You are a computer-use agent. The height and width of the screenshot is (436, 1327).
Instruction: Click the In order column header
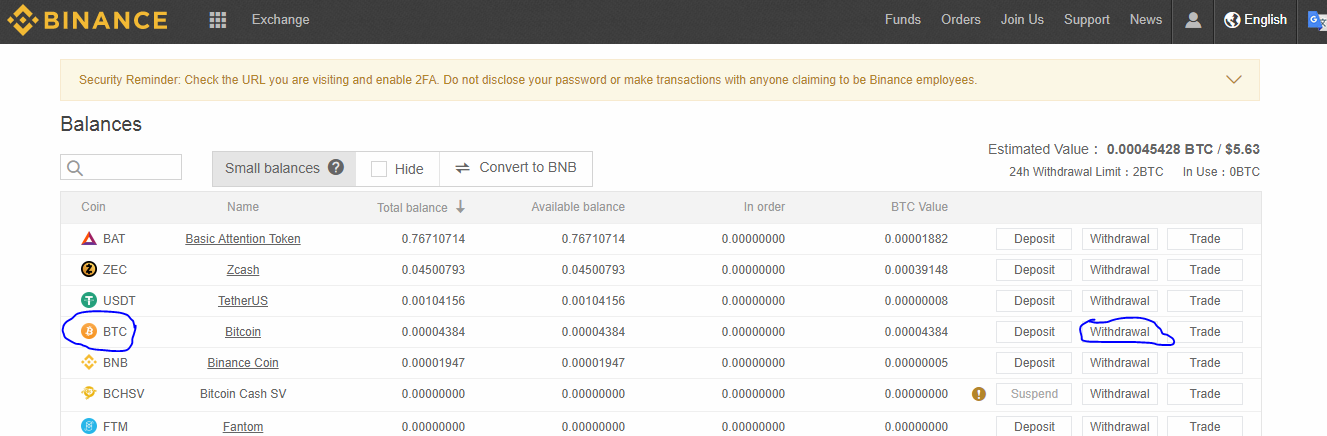click(x=764, y=207)
